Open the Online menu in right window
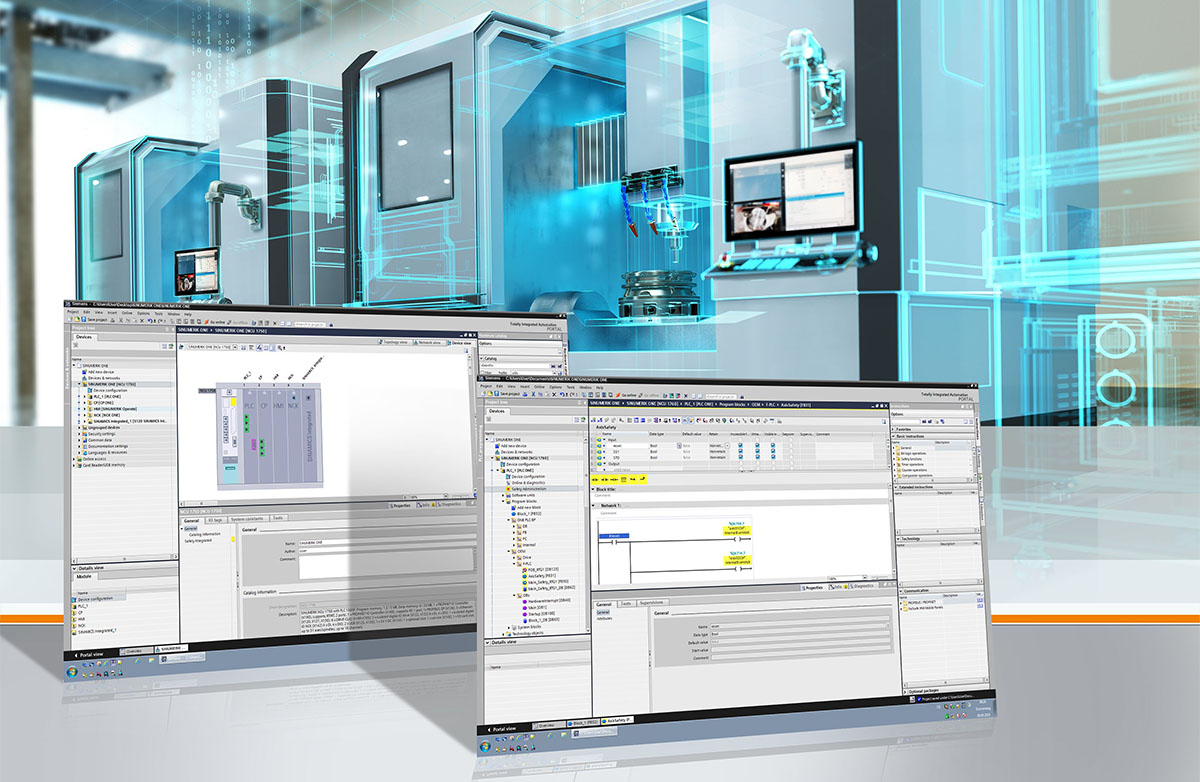The image size is (1200, 782). coord(541,386)
